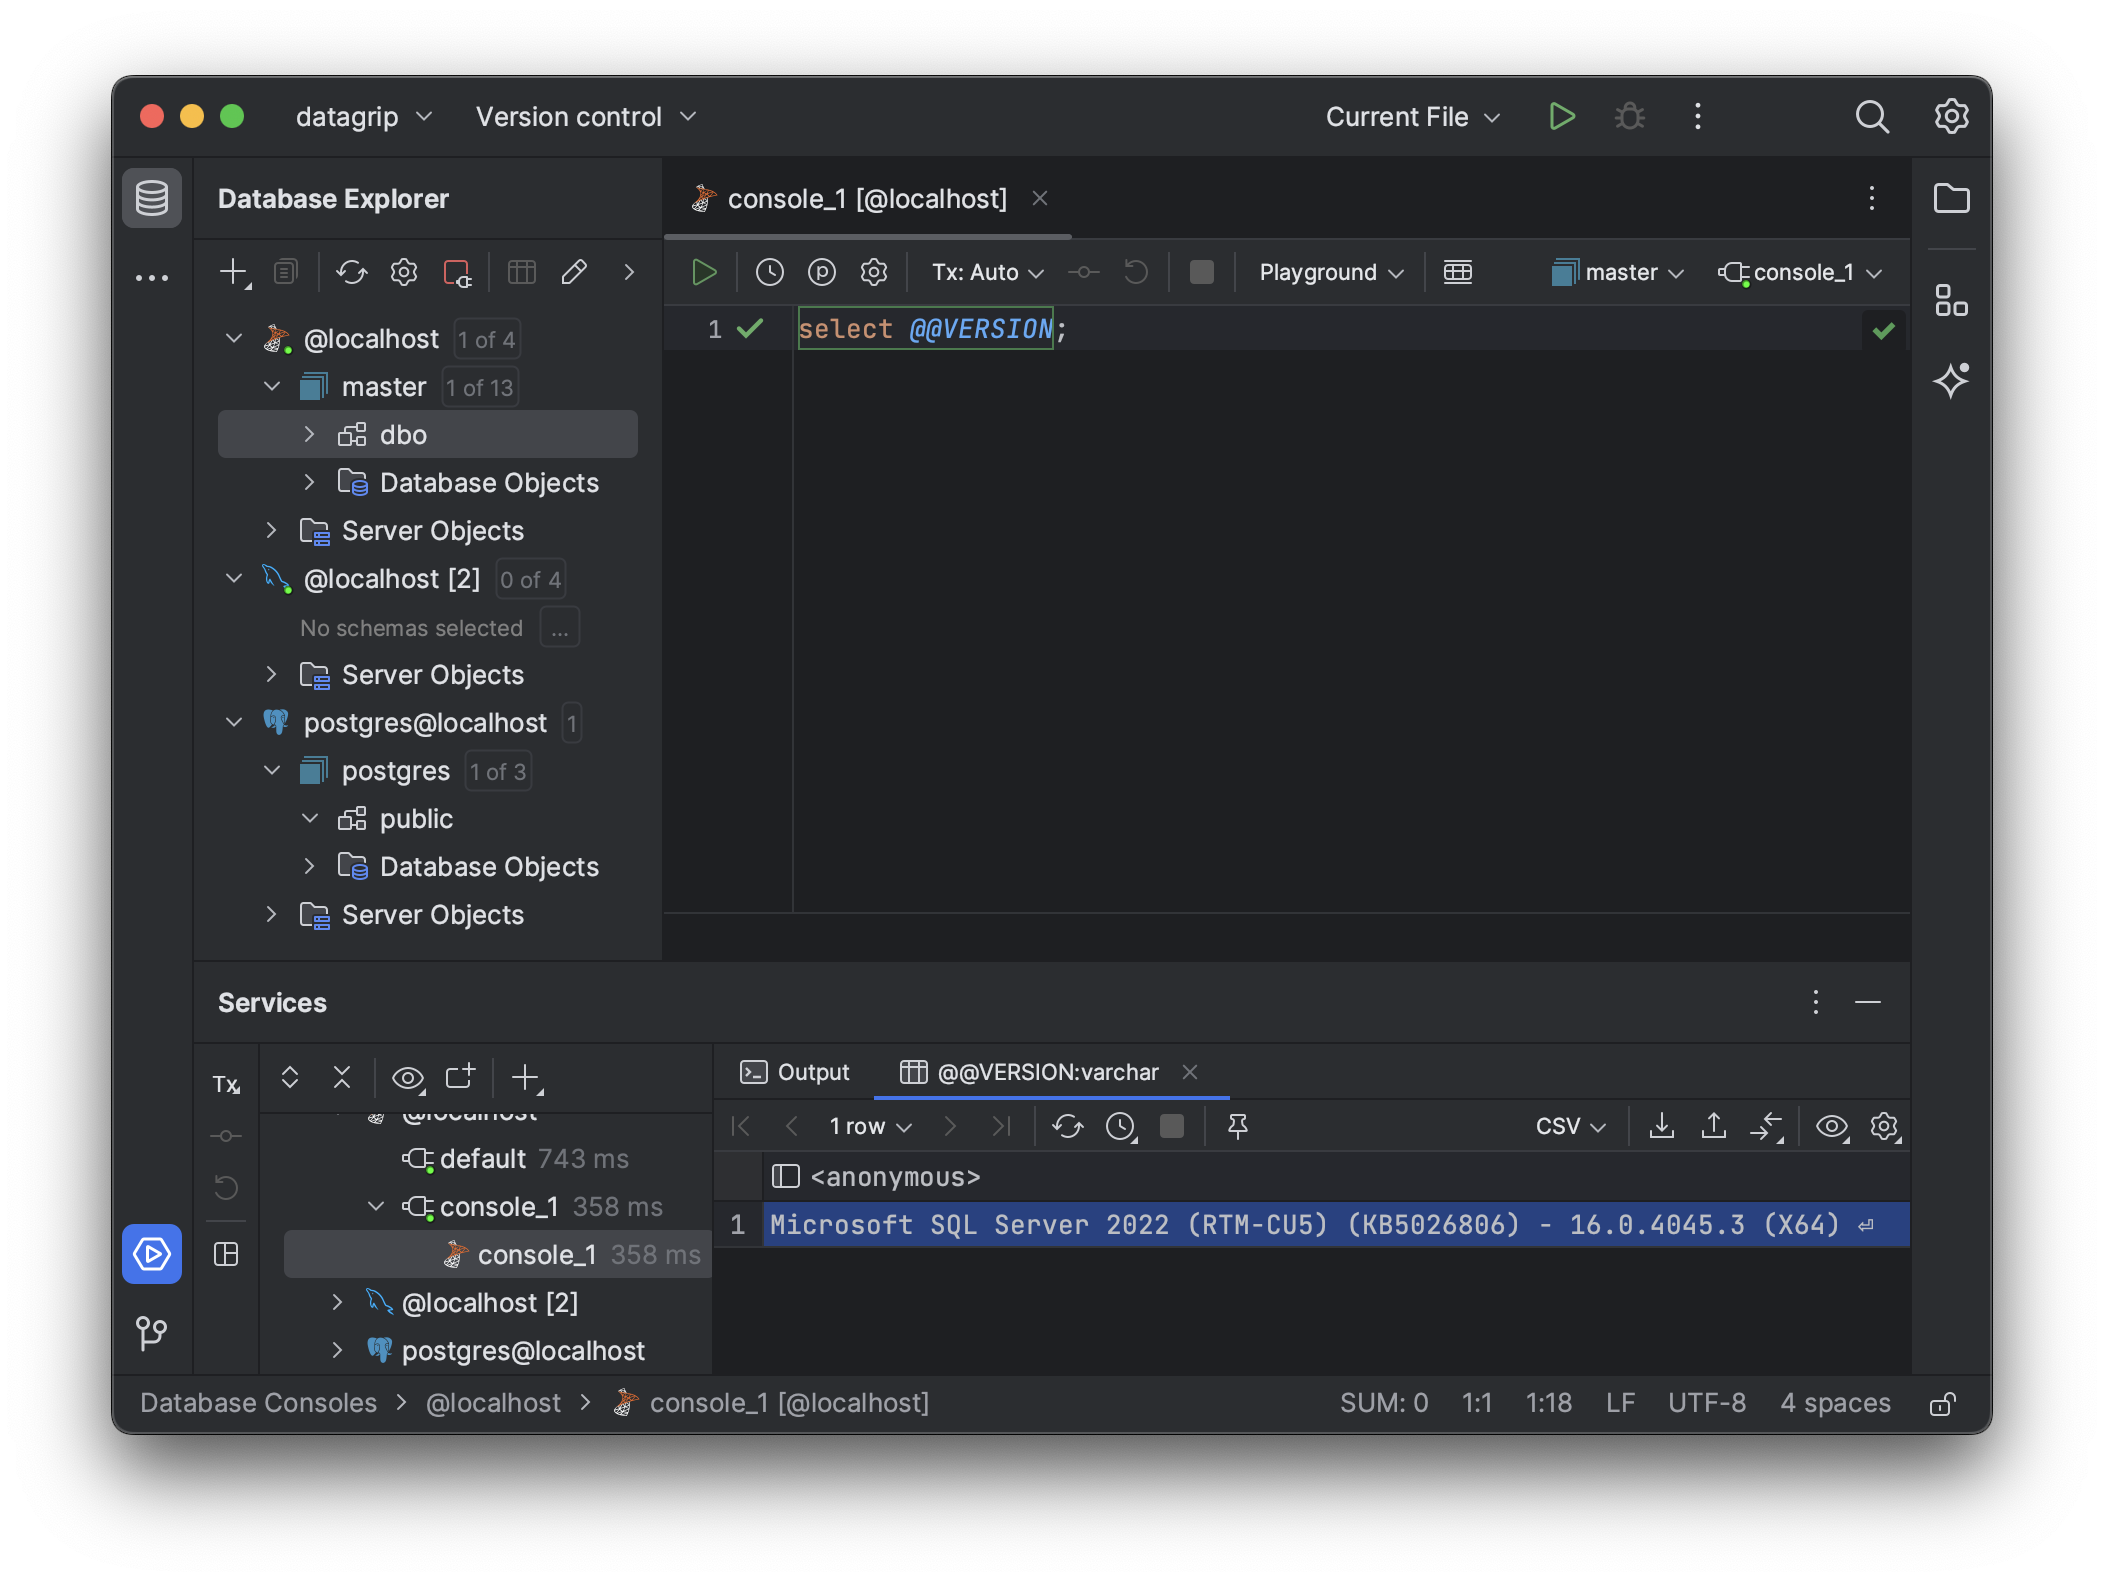Open data source properties gear in explorer

pyautogui.click(x=404, y=272)
